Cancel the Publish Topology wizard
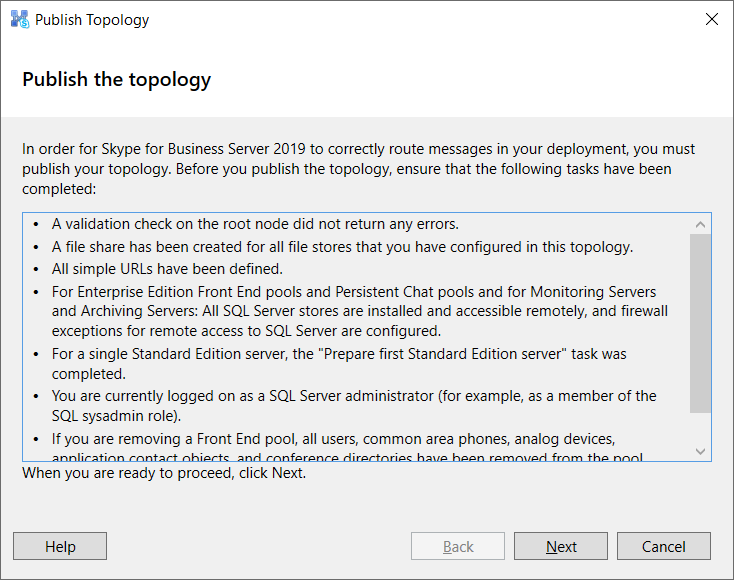 (x=663, y=546)
